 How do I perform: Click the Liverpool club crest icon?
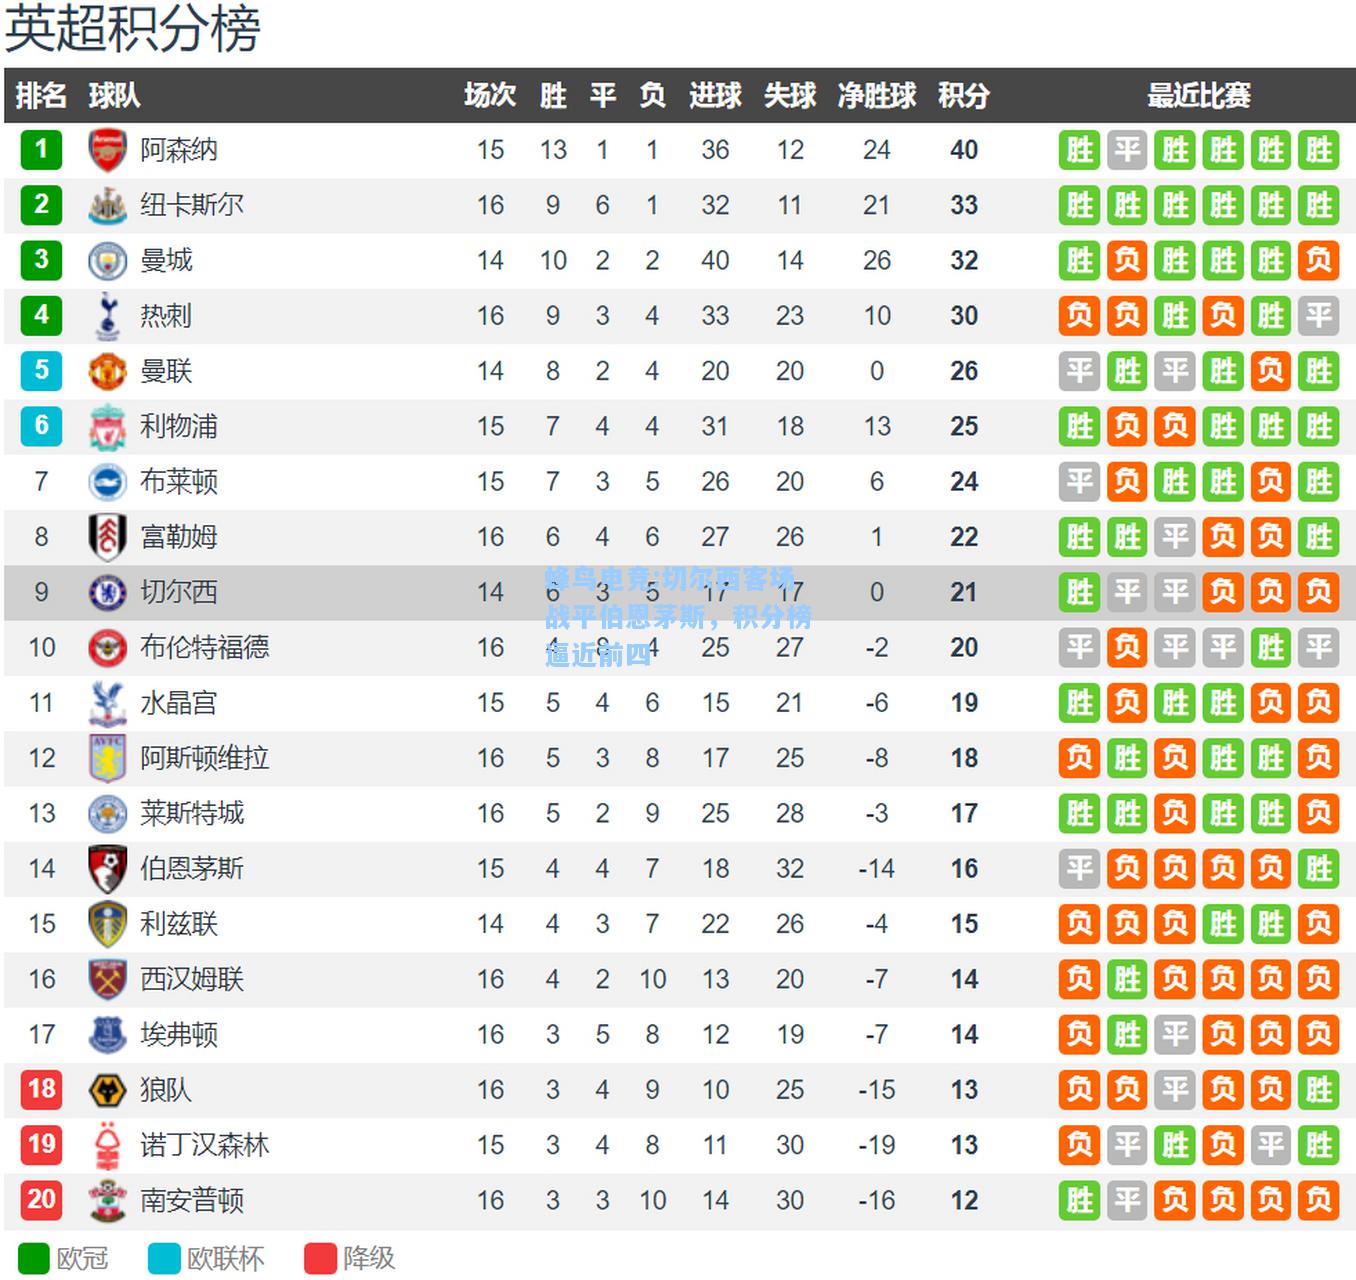pos(107,427)
